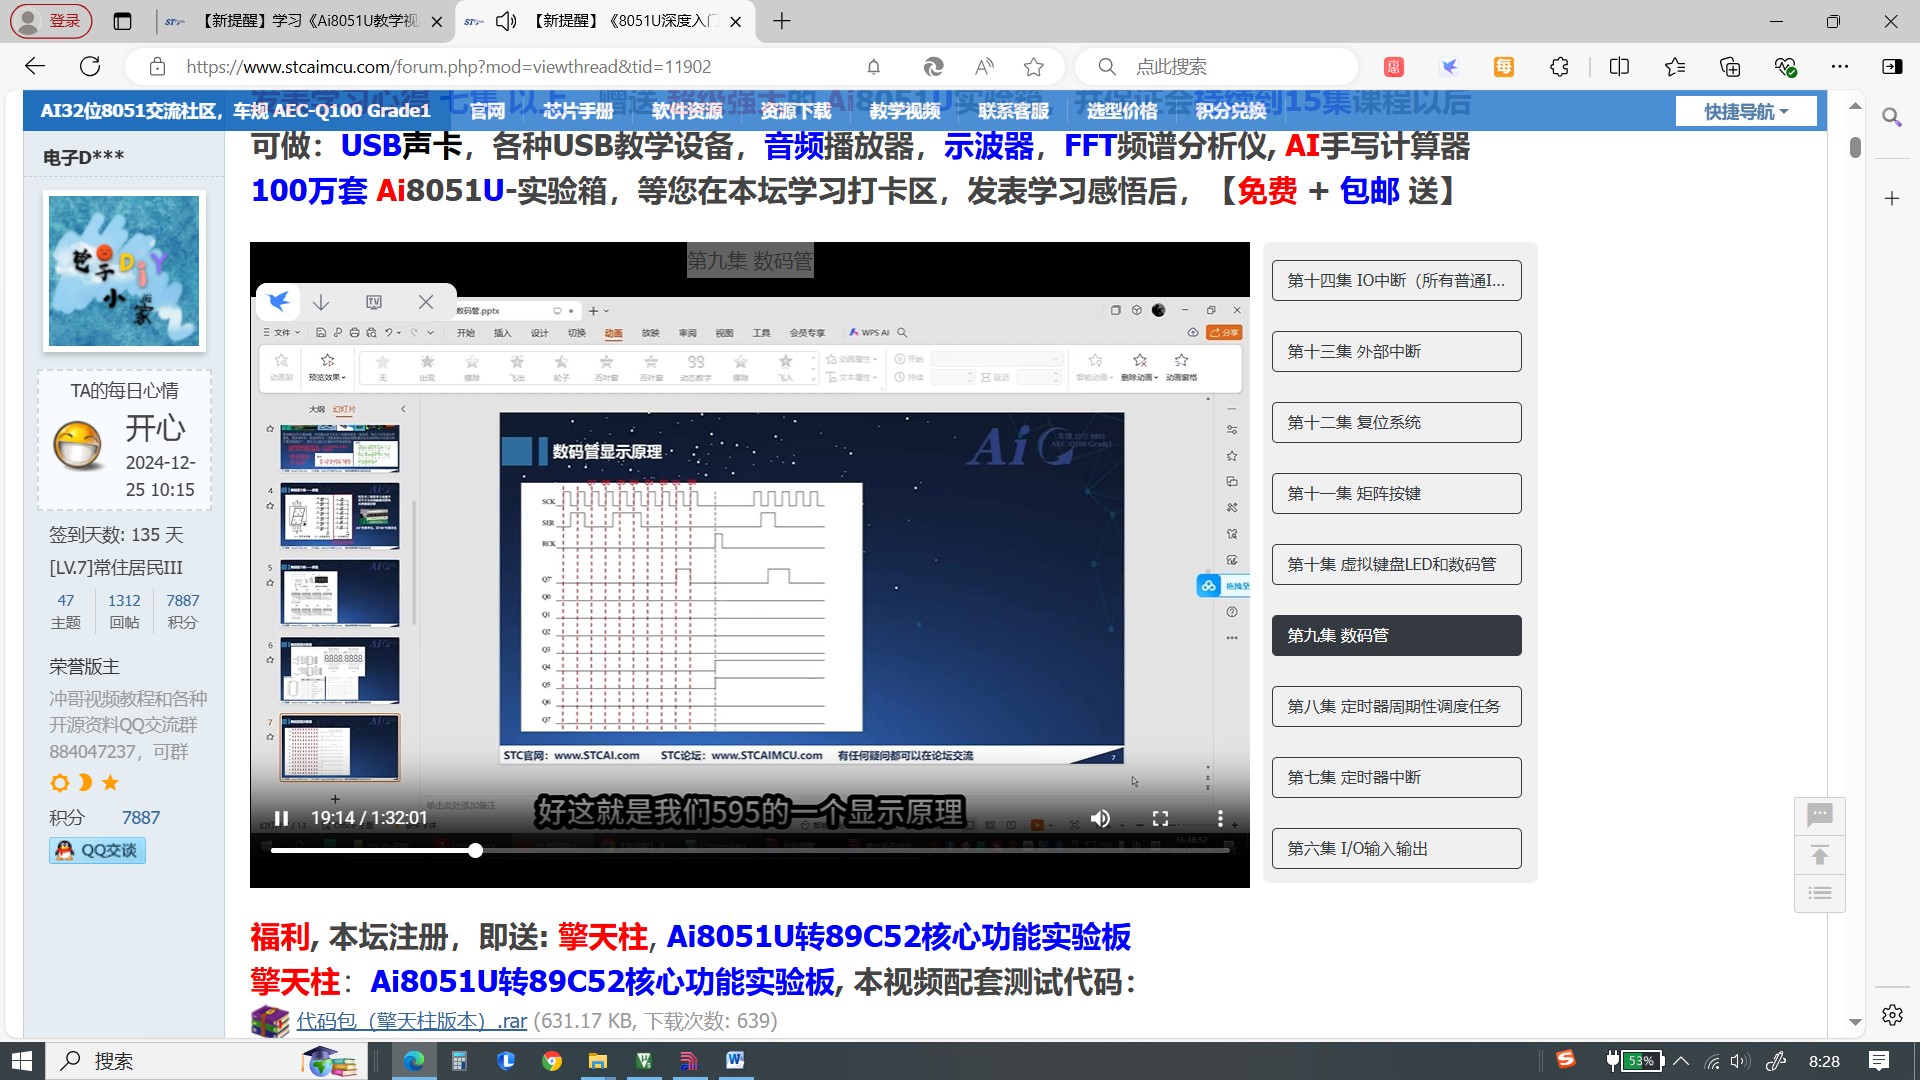Click the QQ交谈 button
Viewport: 1920px width, 1080px height.
pyautogui.click(x=97, y=850)
